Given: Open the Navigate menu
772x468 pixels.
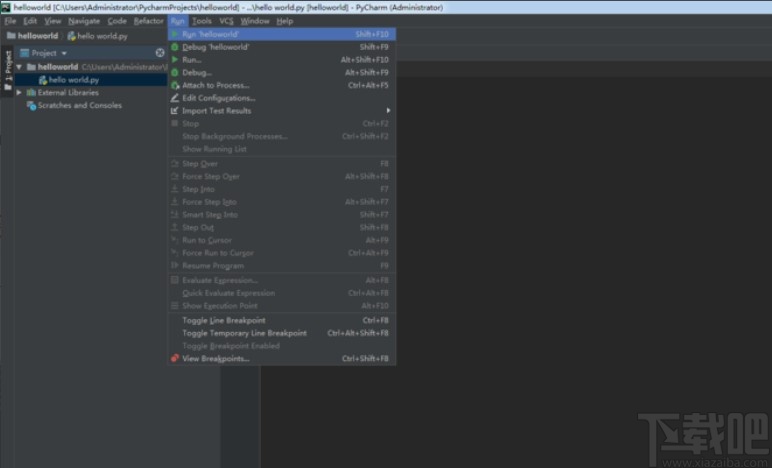Looking at the screenshot, I should click(x=84, y=21).
